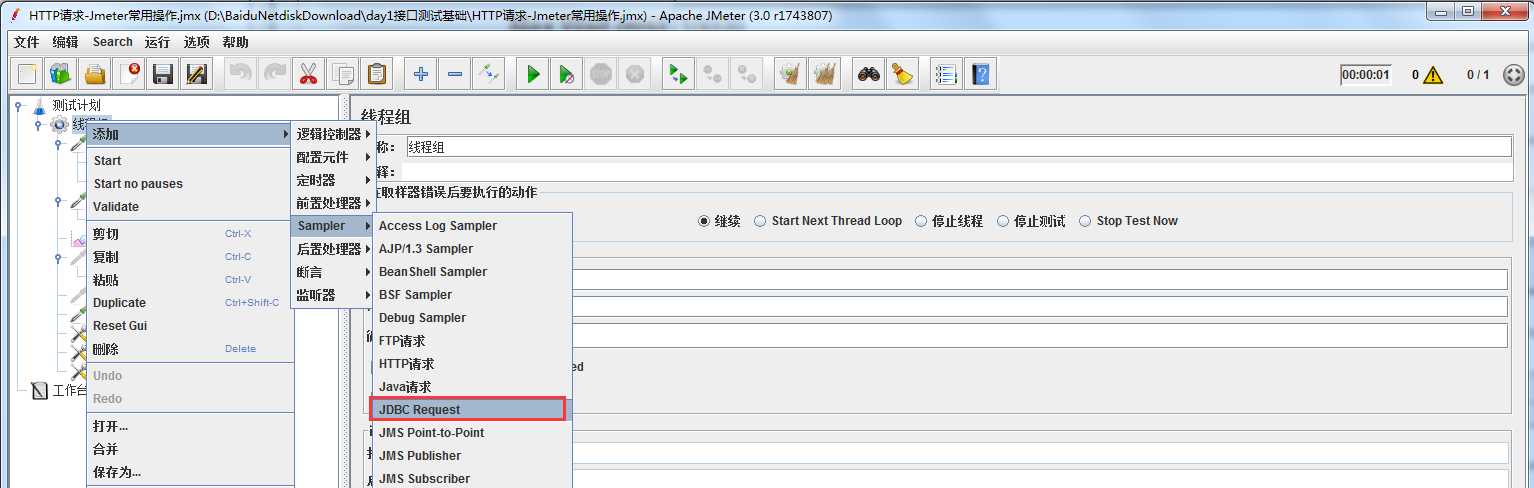Expand the 前置处理器 submenu

click(332, 203)
